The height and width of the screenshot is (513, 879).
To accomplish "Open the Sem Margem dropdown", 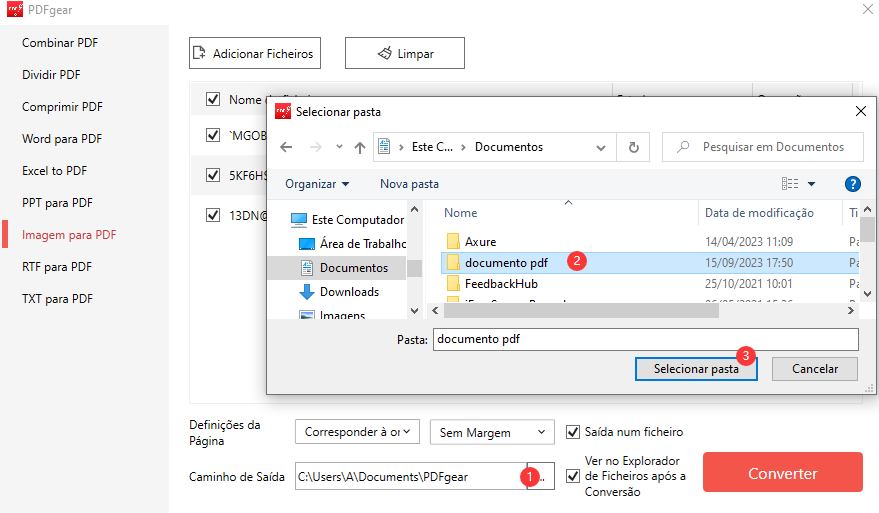I will (x=492, y=432).
